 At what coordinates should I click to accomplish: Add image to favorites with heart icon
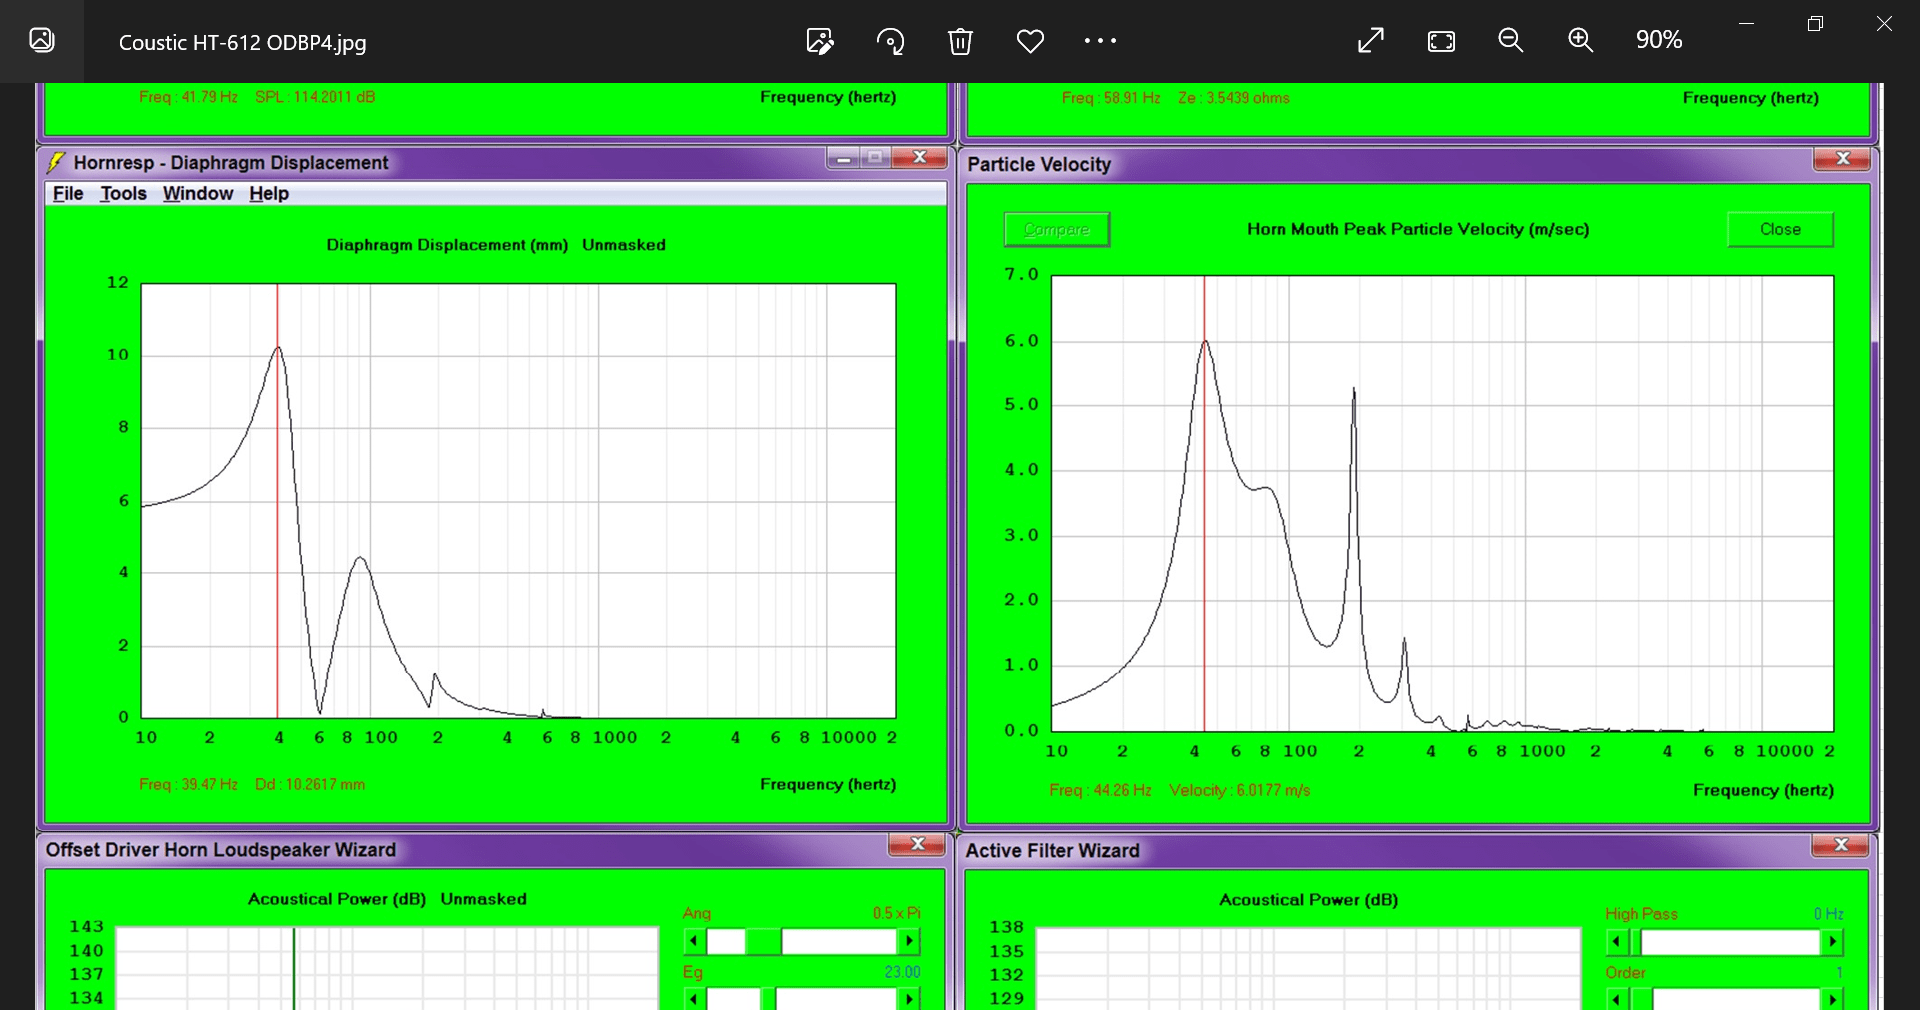point(1030,41)
